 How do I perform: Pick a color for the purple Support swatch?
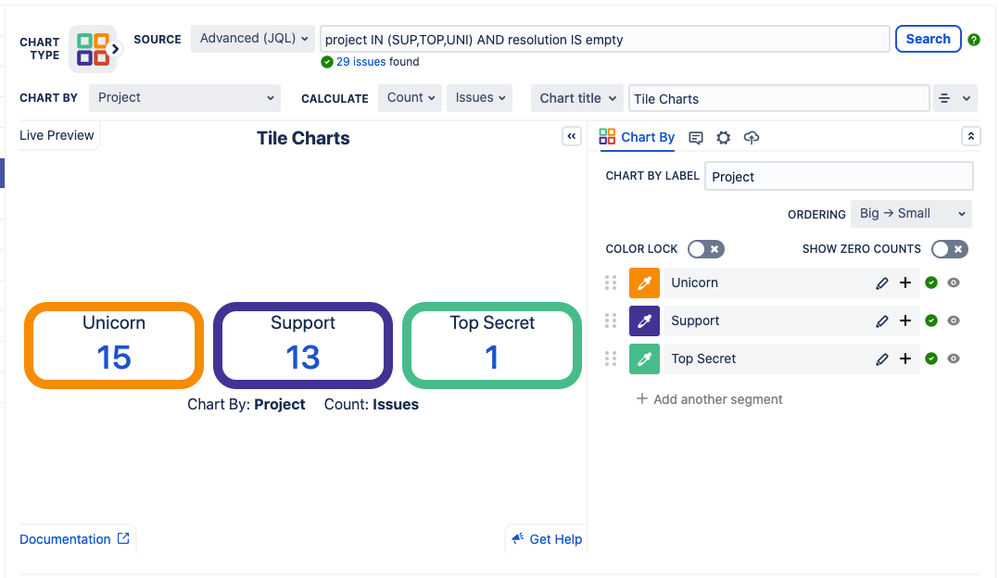(644, 321)
